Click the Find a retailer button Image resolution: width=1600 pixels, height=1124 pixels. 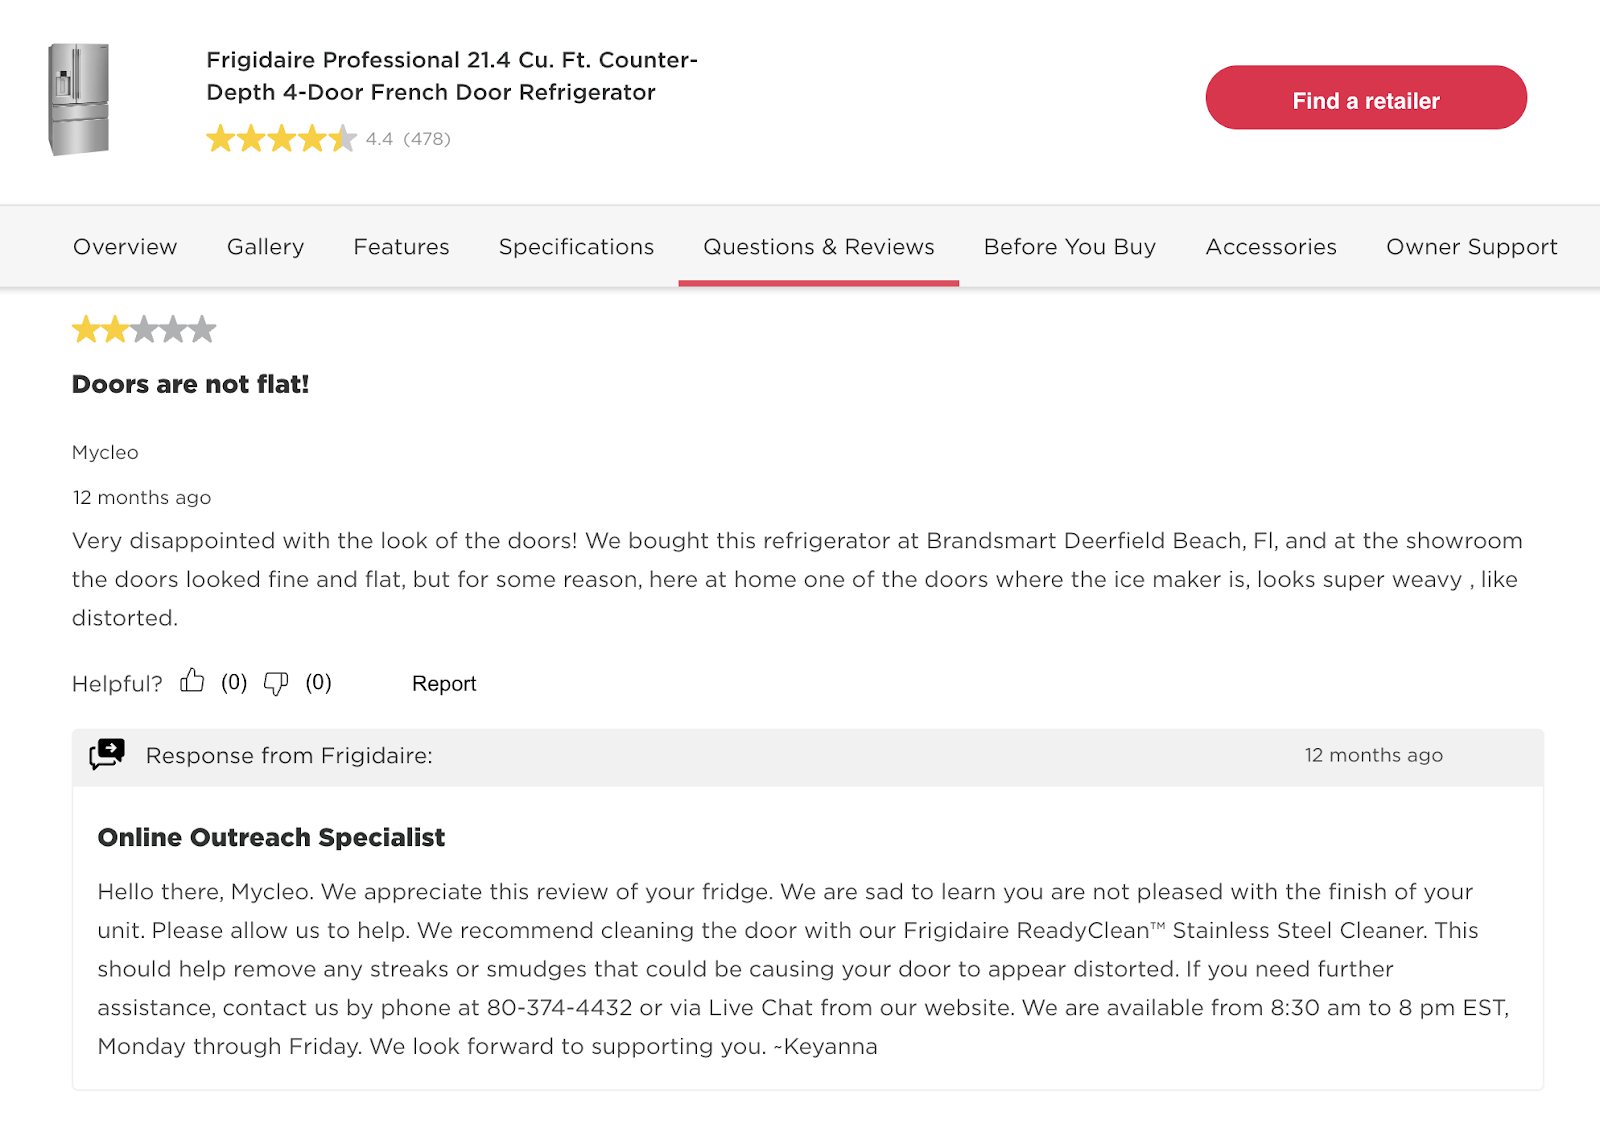point(1365,99)
